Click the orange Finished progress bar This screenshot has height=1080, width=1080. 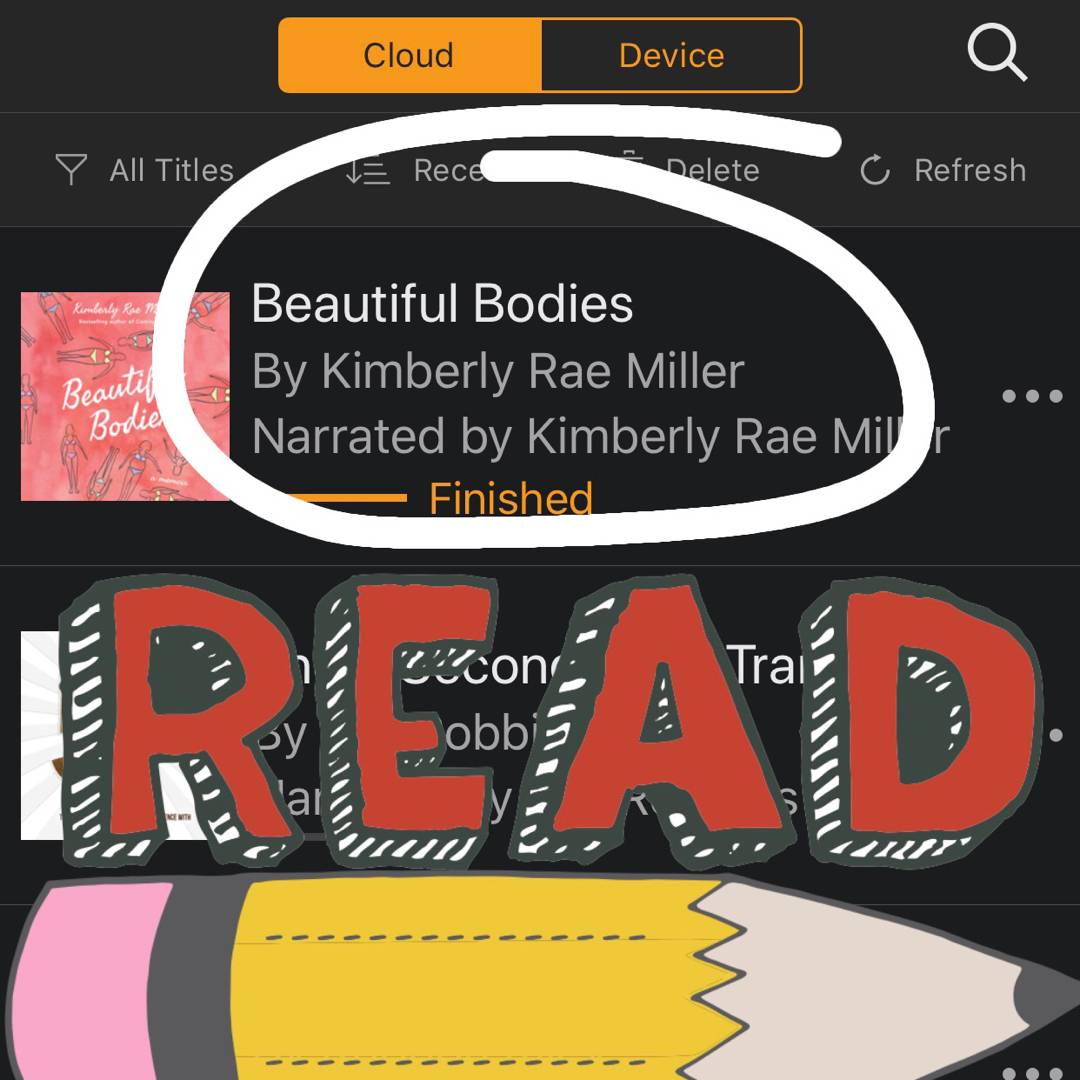click(x=347, y=497)
